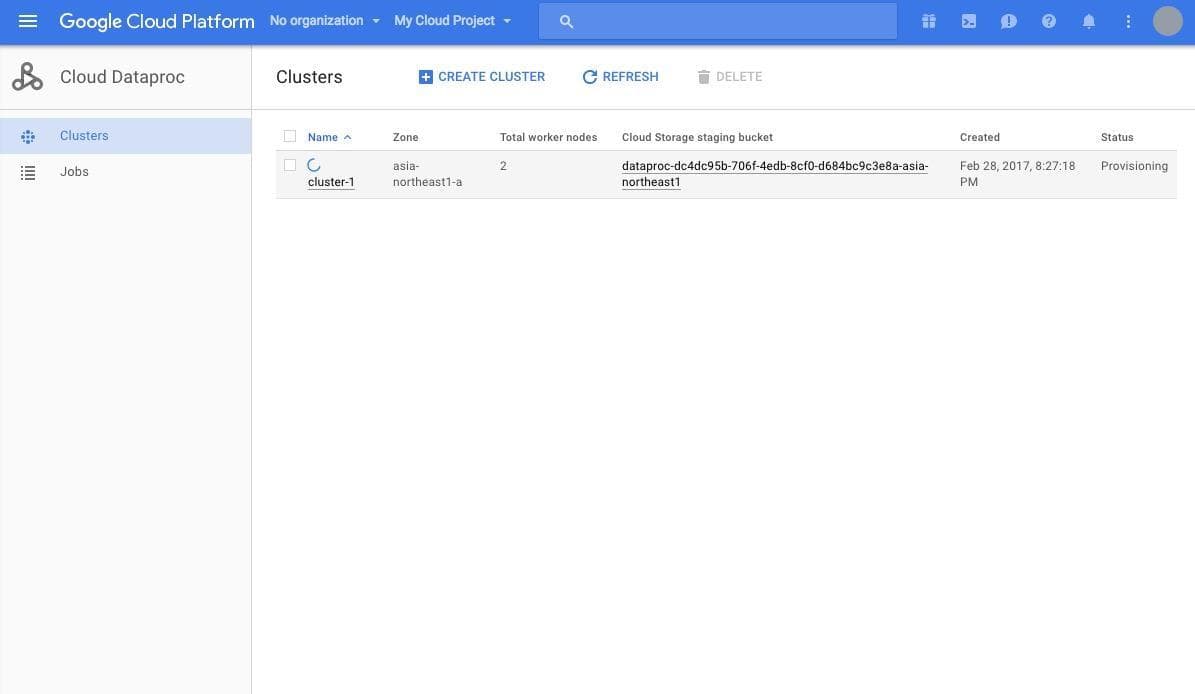Screen dimensions: 1195x694
Task: Click the worker nodes value 2
Action: click(x=503, y=165)
